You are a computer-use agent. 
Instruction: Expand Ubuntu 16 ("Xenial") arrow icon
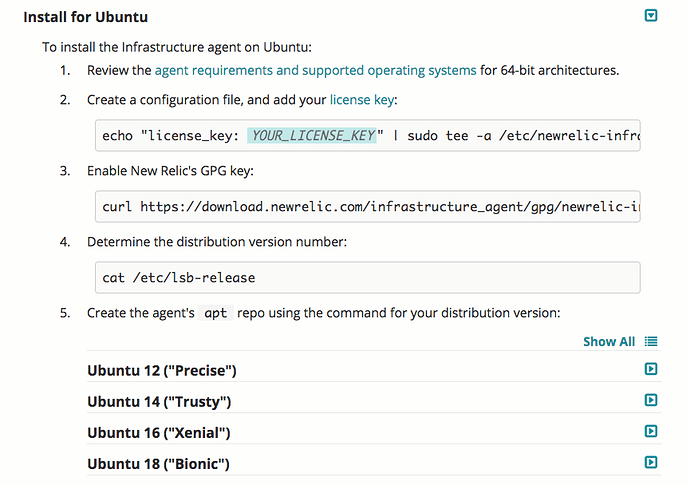coord(651,431)
